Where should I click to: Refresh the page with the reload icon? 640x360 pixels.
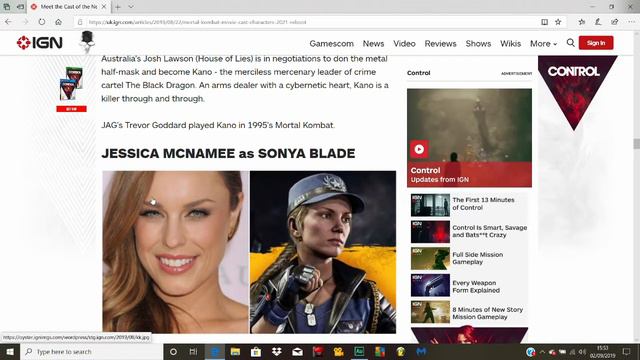pyautogui.click(x=42, y=22)
